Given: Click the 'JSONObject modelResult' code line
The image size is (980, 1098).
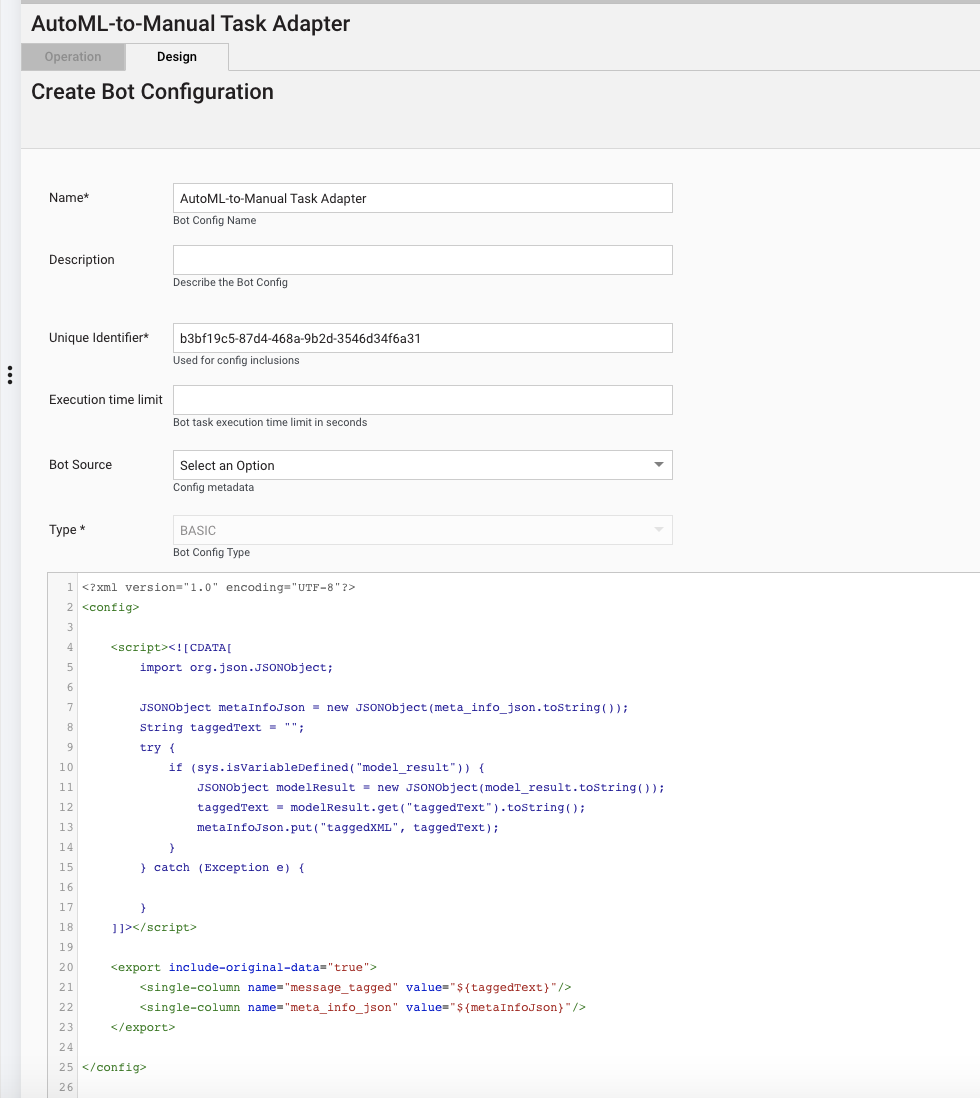Looking at the screenshot, I should point(431,787).
